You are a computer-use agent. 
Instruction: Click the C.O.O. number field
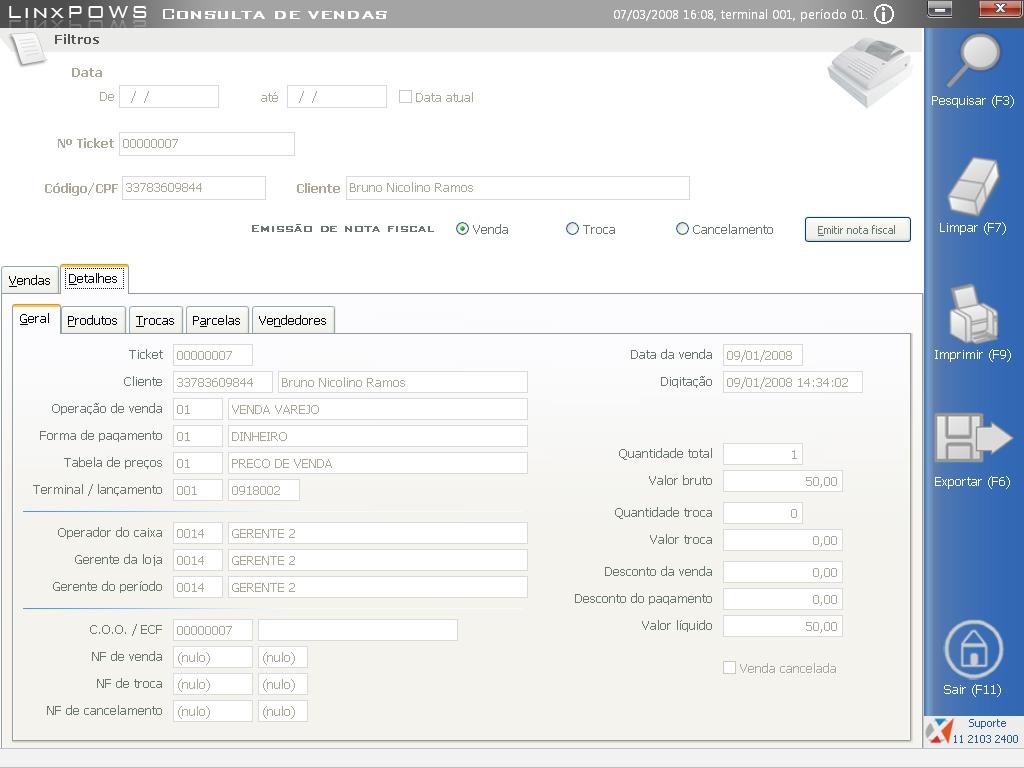click(213, 630)
